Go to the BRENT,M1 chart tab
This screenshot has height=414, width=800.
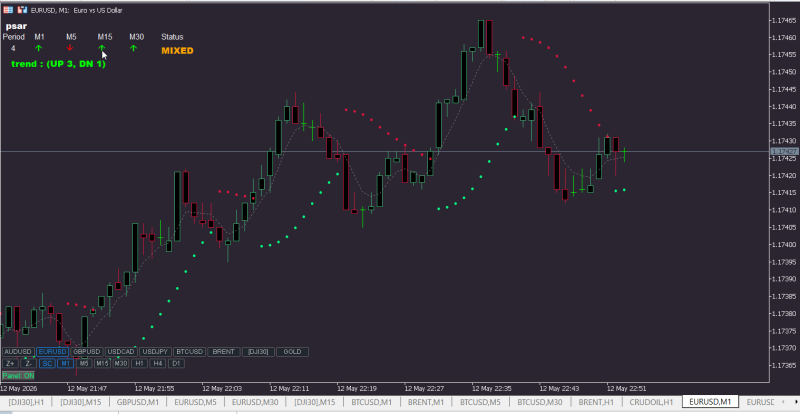pos(426,402)
